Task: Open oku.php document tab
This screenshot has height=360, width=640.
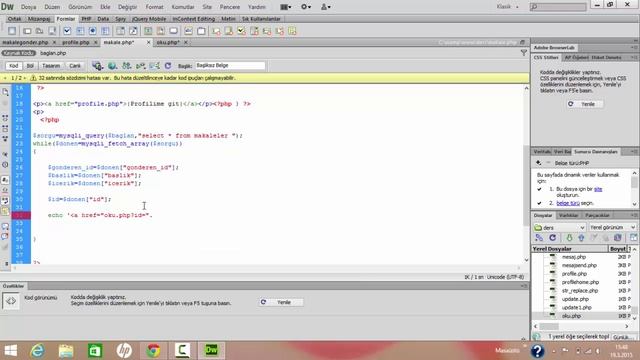Action: click(x=168, y=42)
